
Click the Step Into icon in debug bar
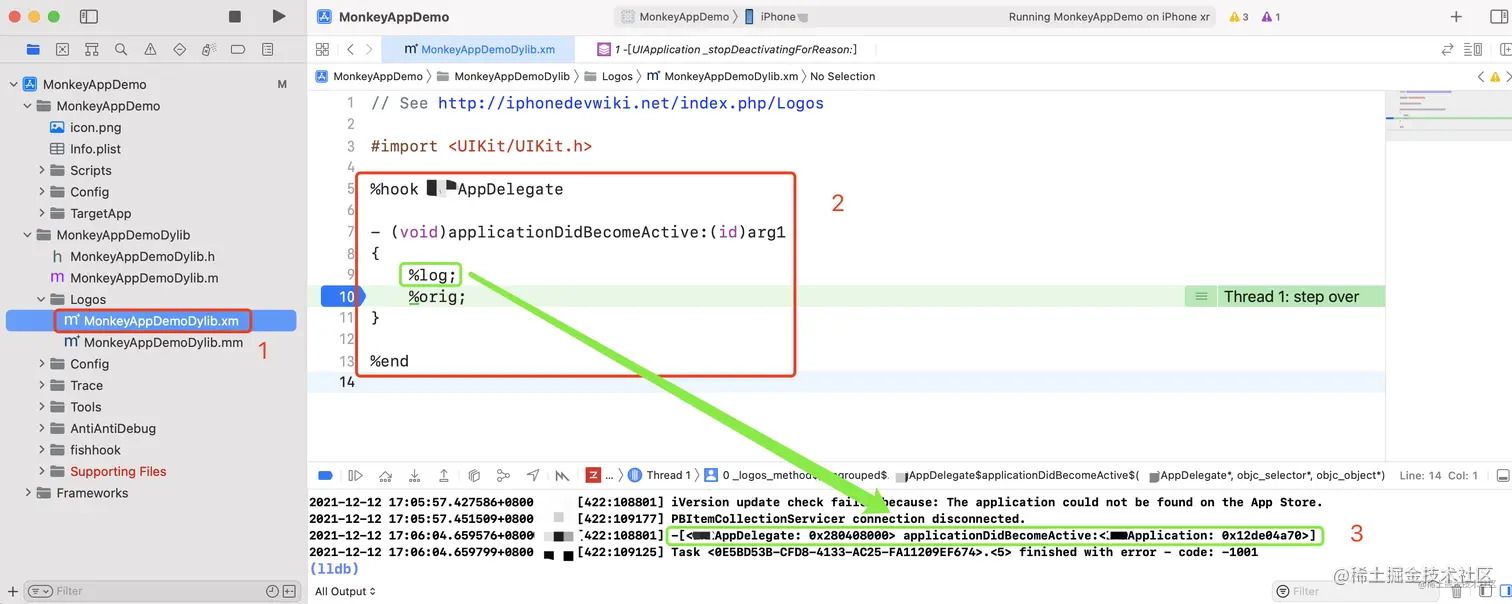415,475
